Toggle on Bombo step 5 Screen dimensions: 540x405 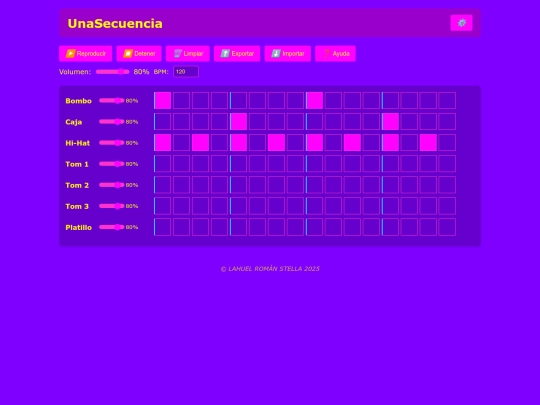click(x=238, y=101)
